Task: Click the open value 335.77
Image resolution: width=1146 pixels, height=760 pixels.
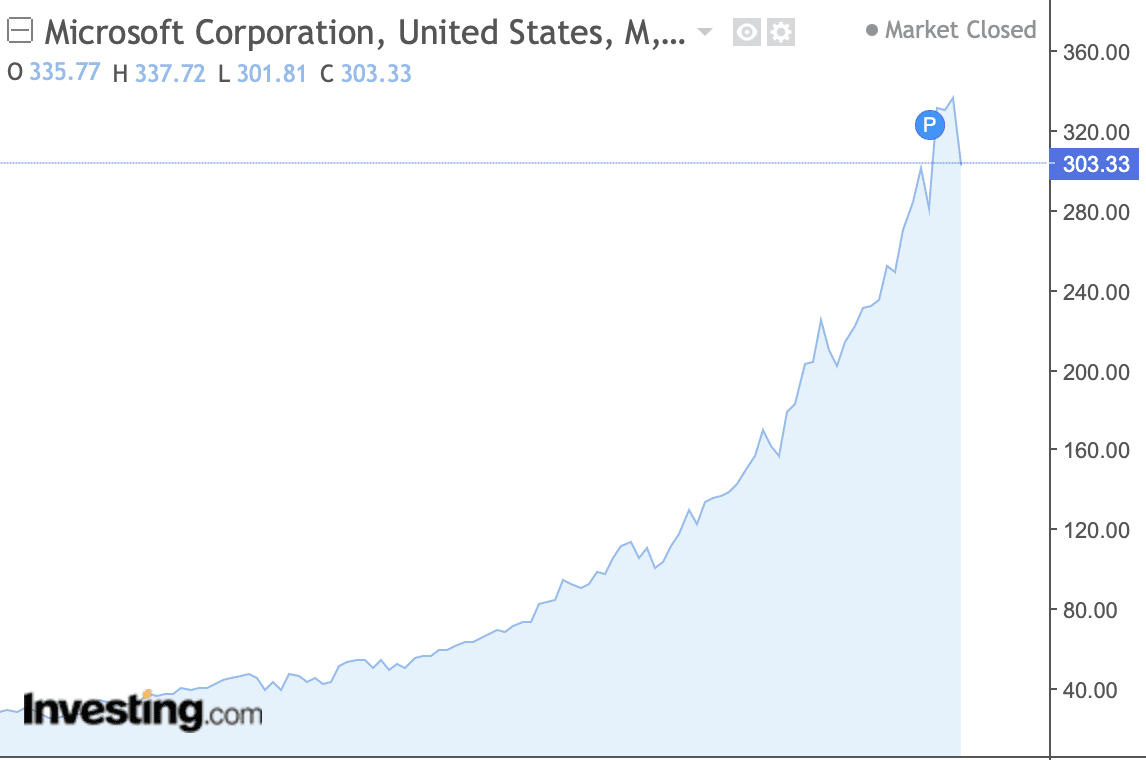Action: pos(67,73)
